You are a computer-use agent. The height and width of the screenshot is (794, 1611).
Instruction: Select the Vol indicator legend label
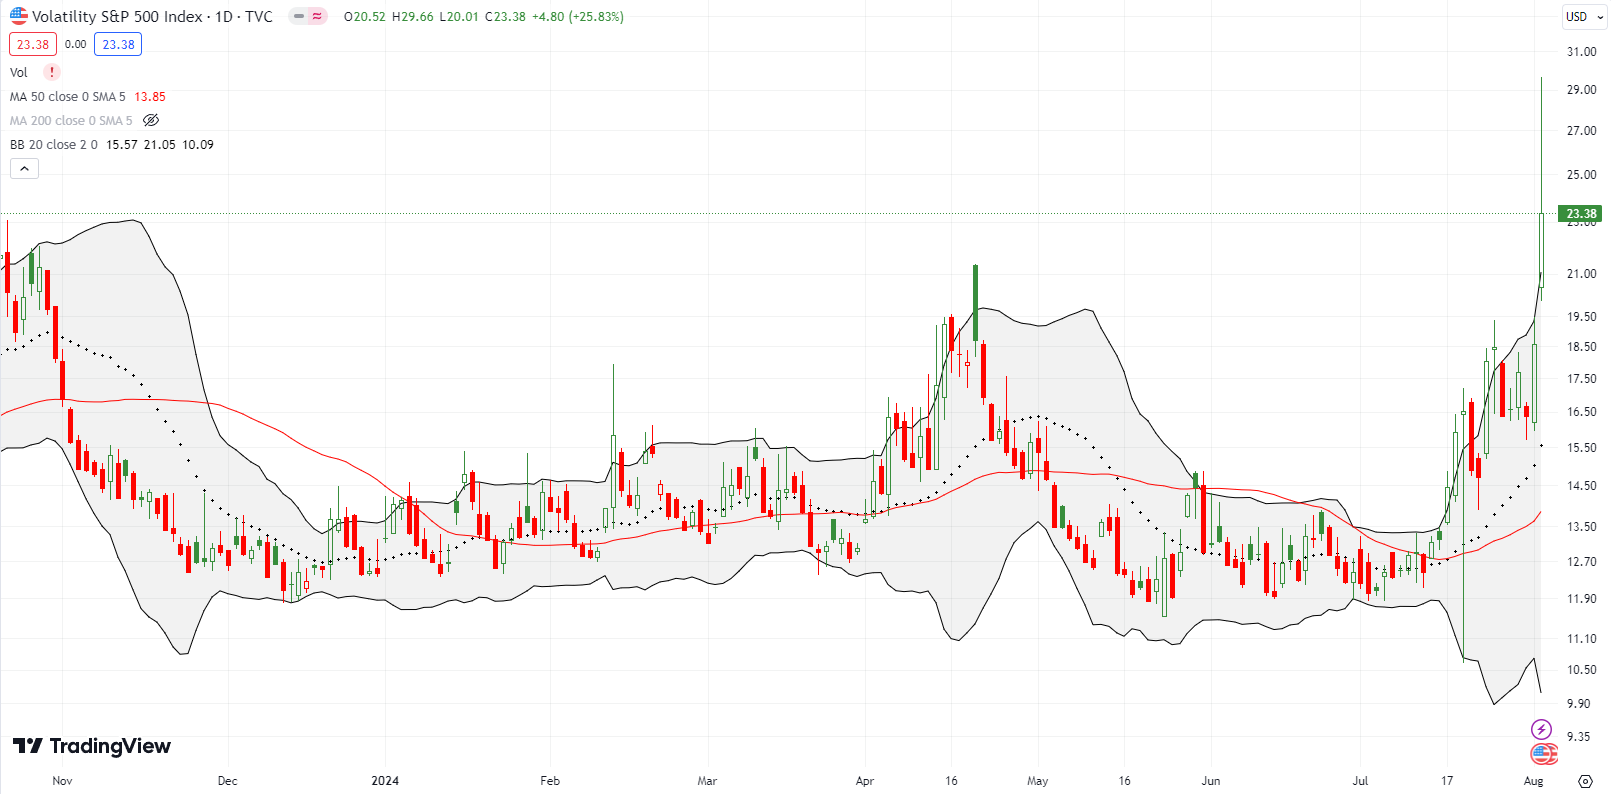click(x=19, y=72)
